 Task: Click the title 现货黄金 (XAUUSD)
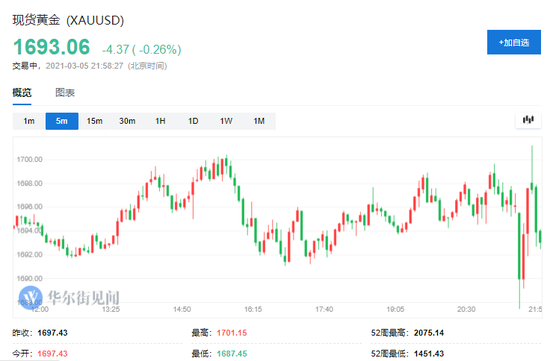pos(68,20)
